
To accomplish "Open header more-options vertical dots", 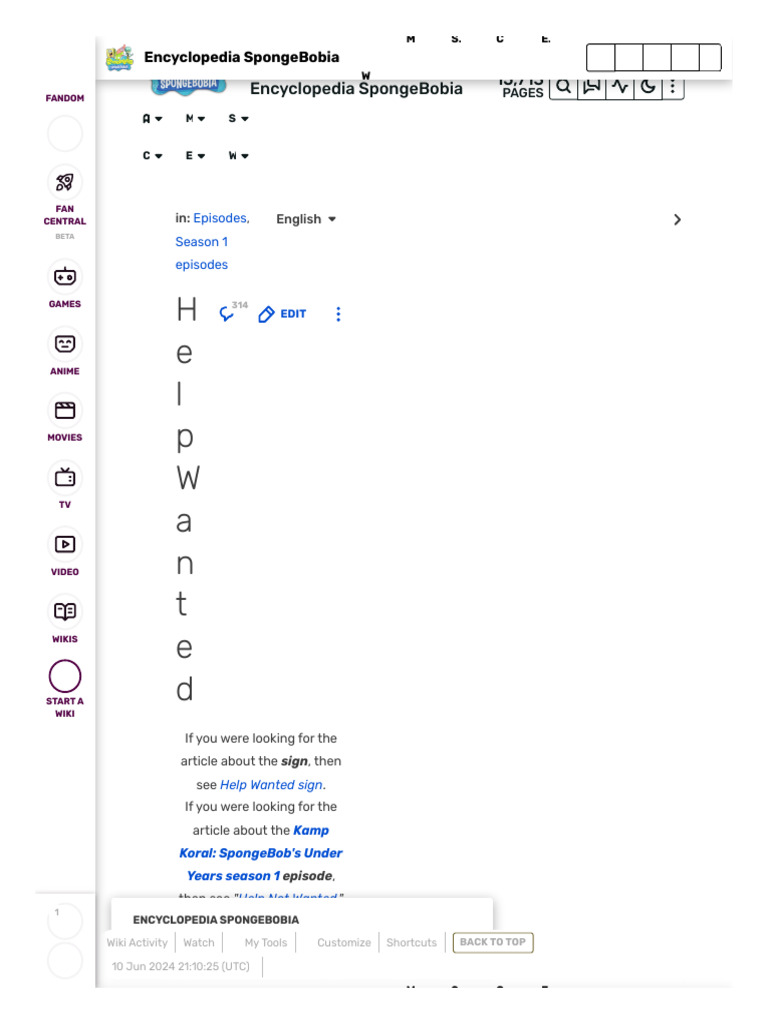I will click(x=673, y=87).
